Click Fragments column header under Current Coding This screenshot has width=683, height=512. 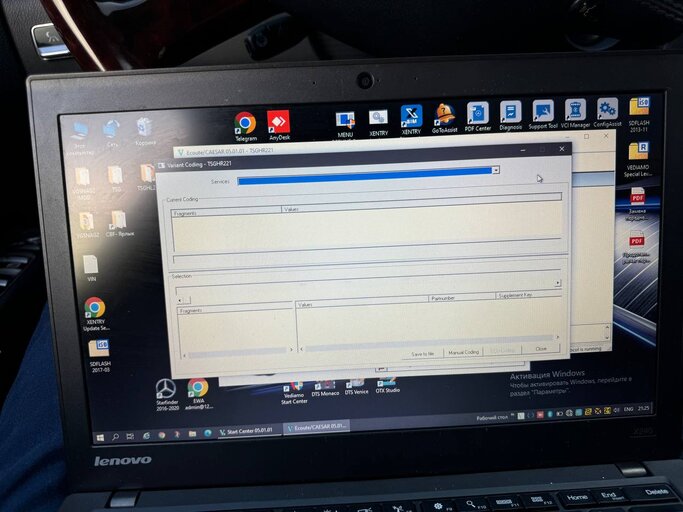[226, 212]
